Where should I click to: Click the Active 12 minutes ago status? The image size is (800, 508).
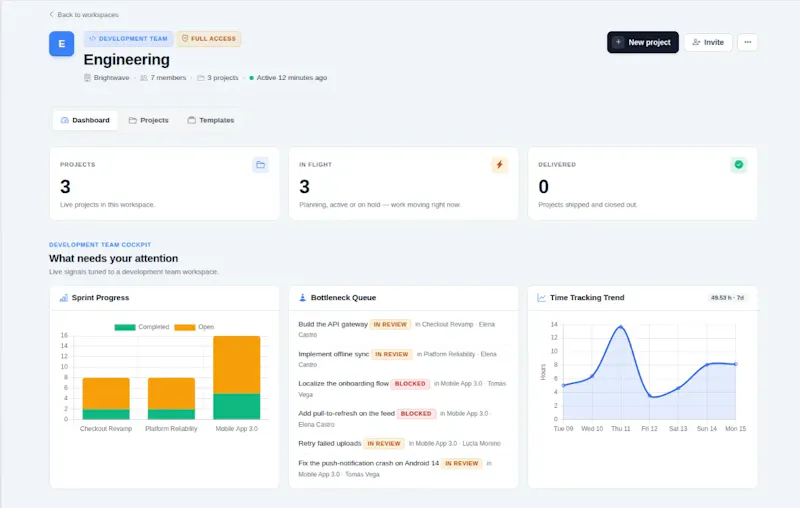(288, 78)
